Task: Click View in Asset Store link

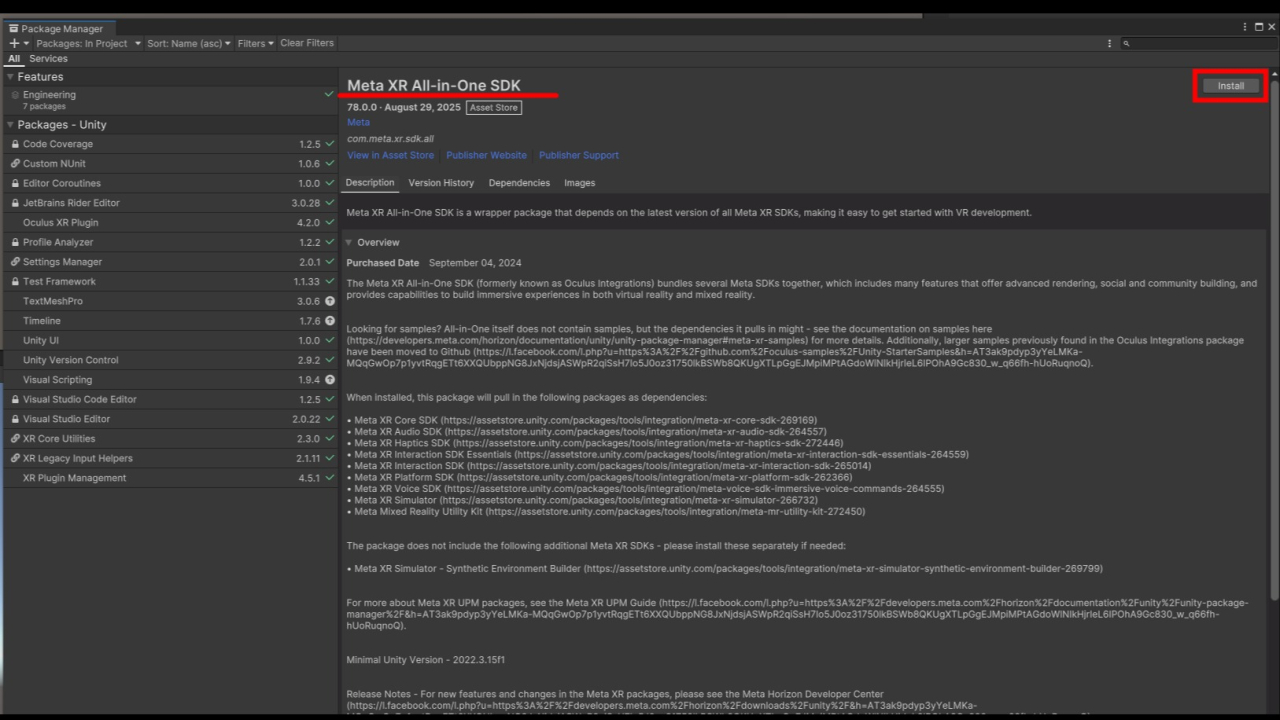Action: (x=391, y=155)
